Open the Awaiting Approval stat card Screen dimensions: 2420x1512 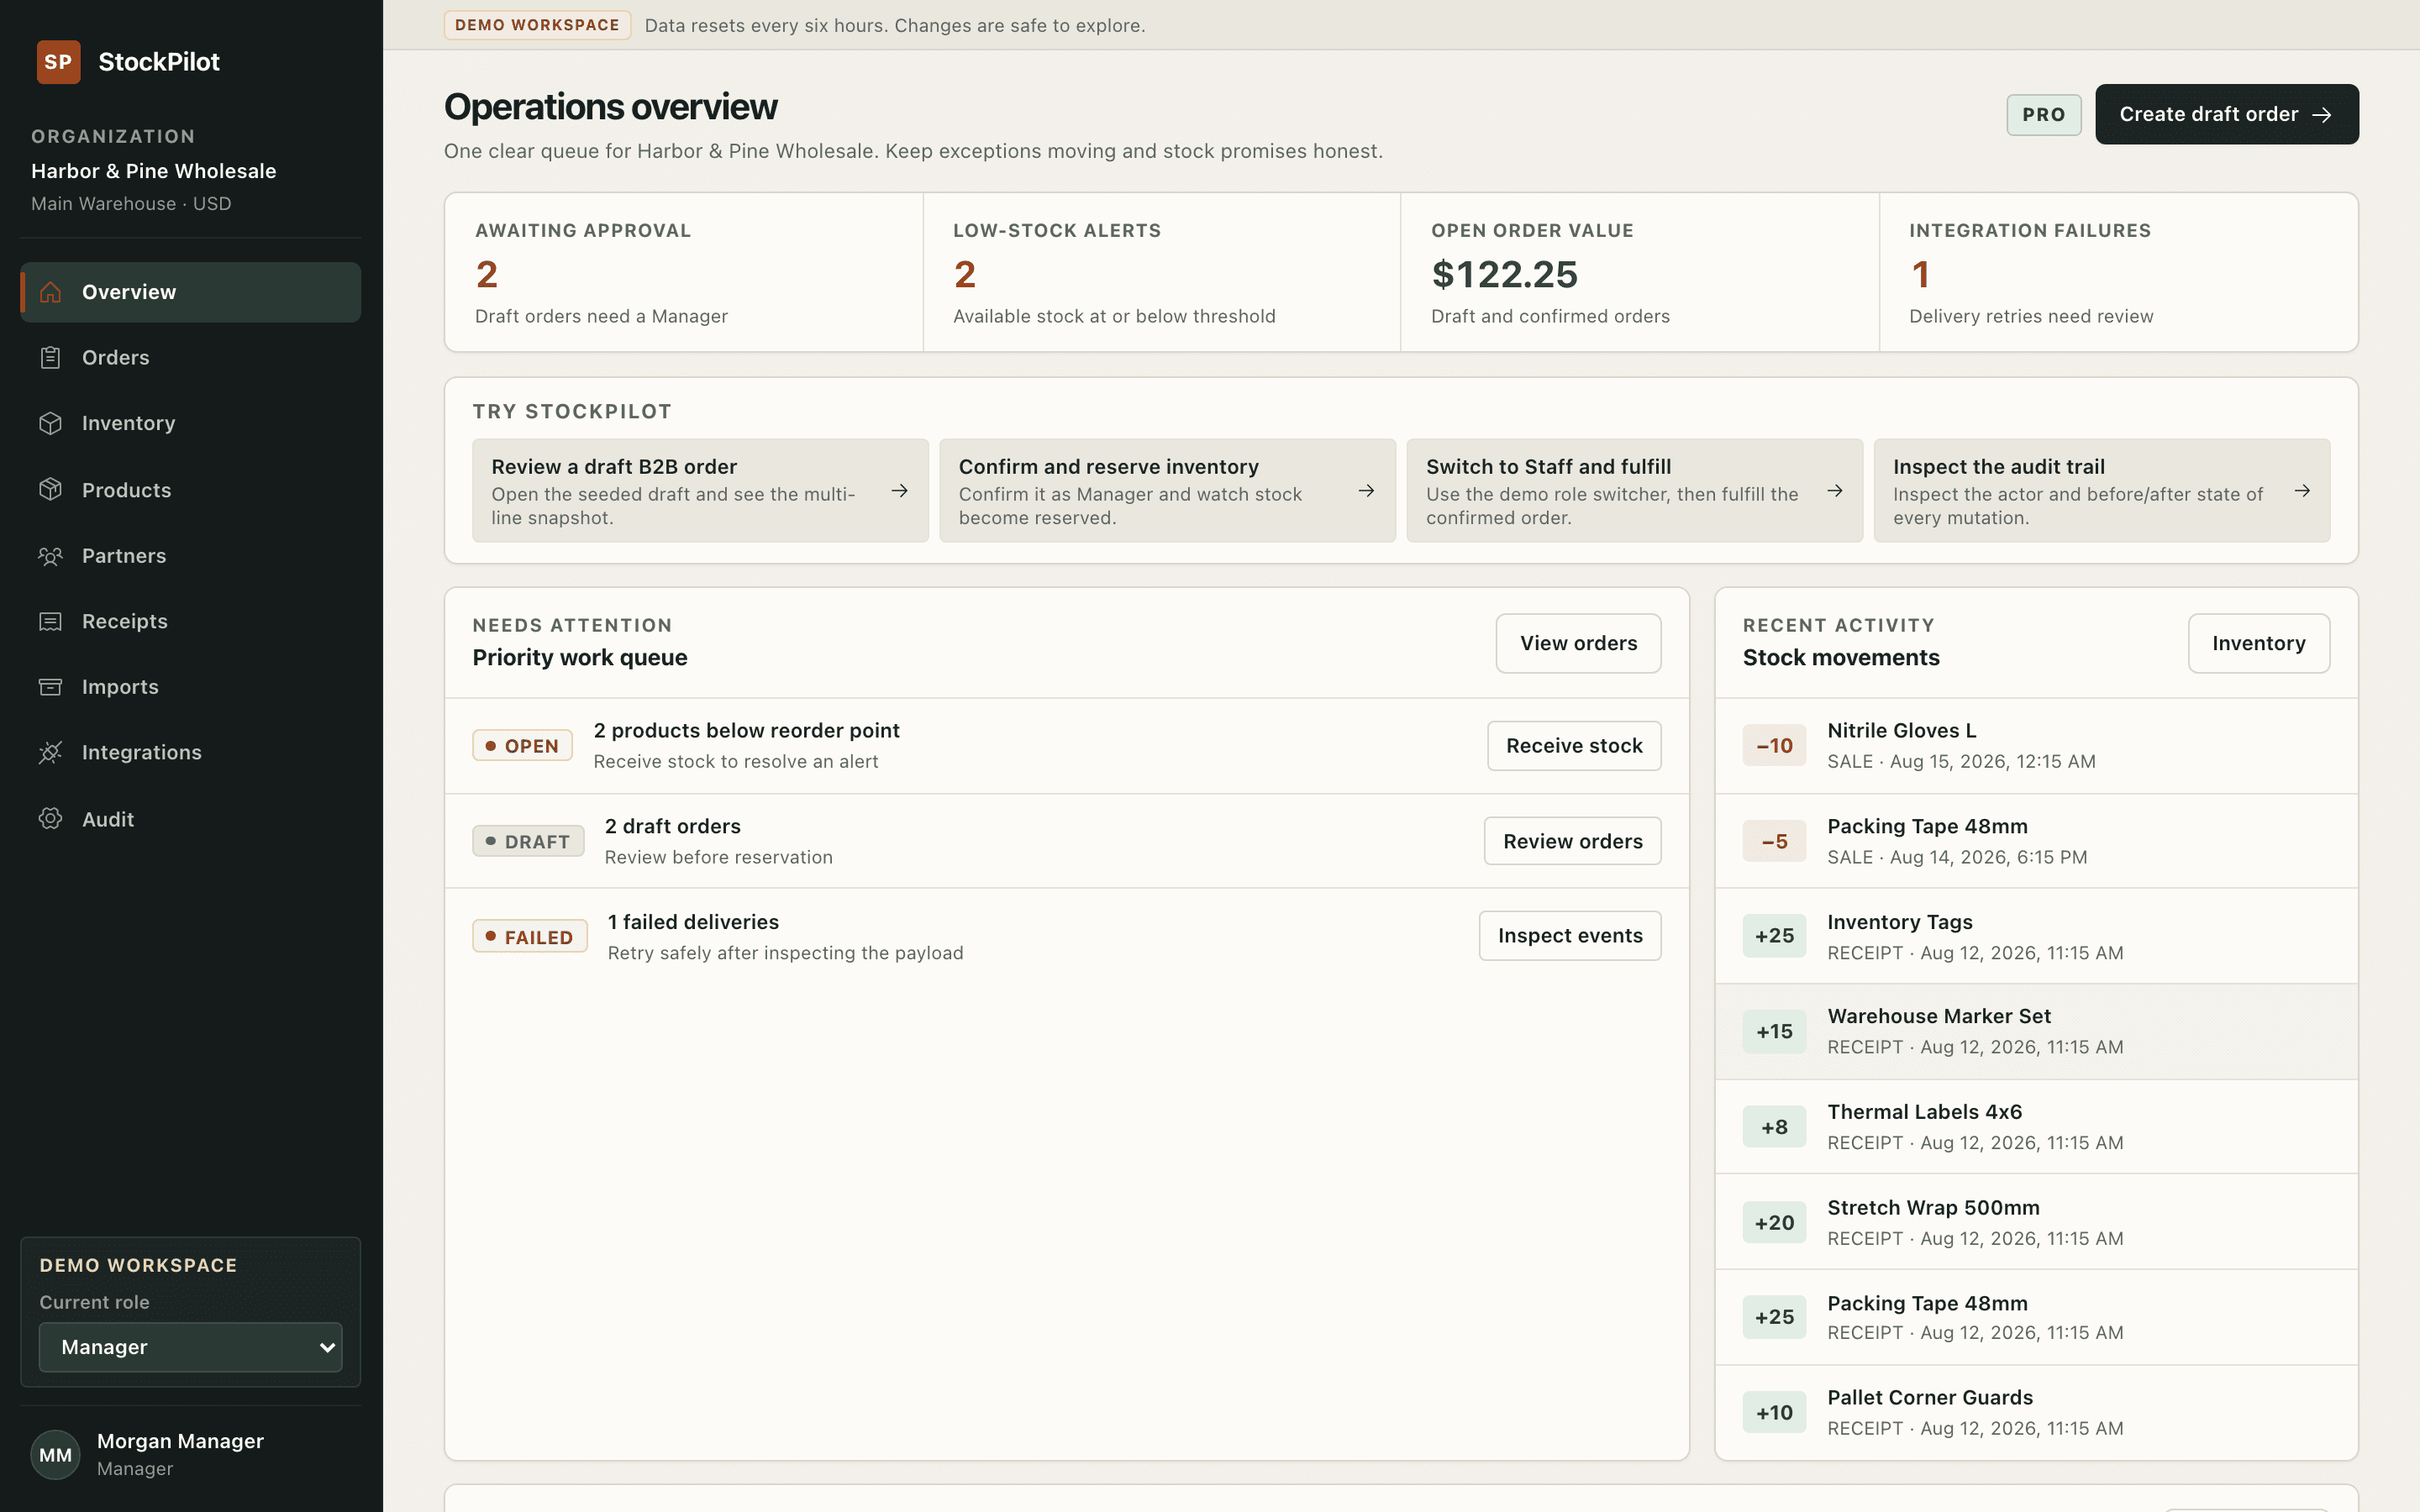click(684, 272)
